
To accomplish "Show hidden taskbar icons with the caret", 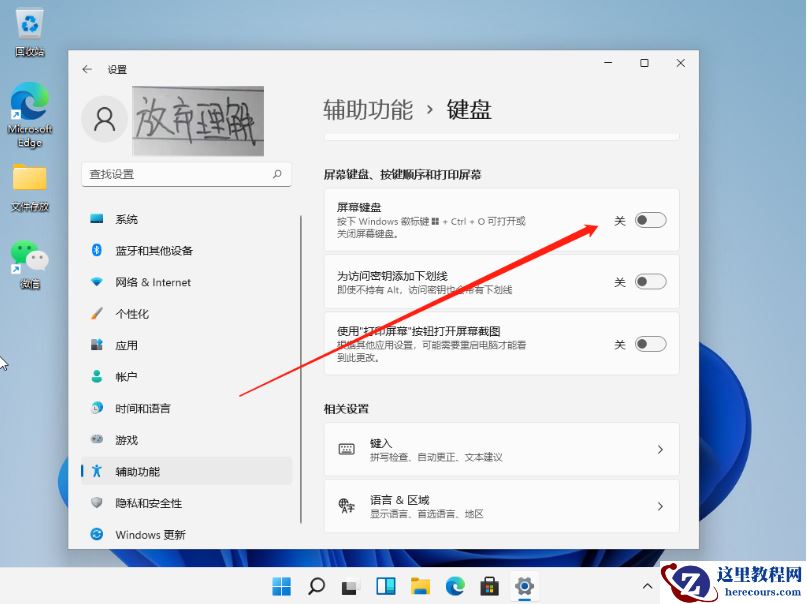I will tap(647, 585).
